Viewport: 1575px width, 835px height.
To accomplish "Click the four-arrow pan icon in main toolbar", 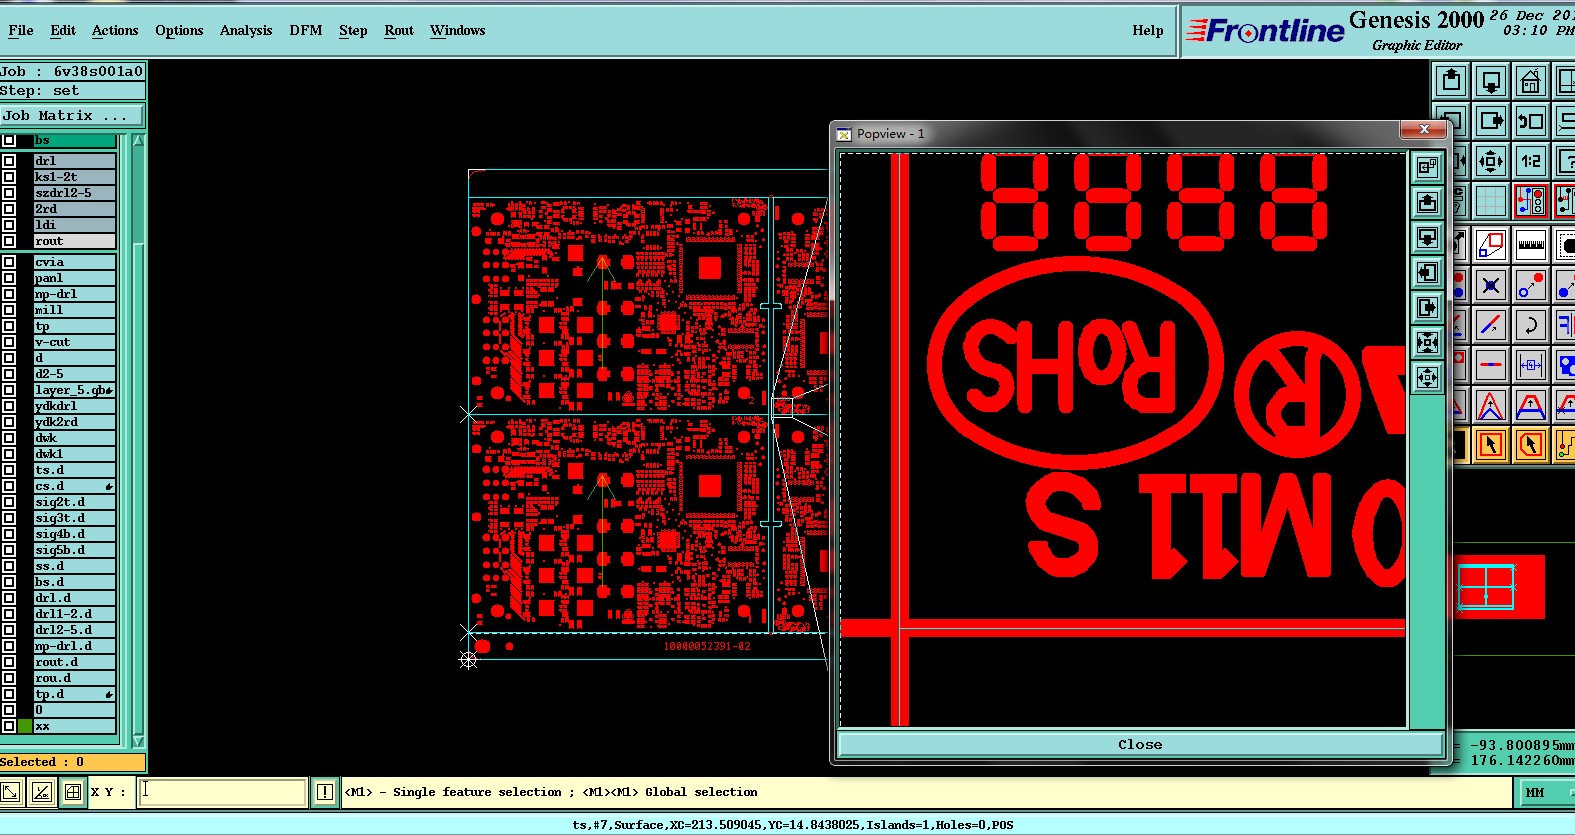I will 1490,161.
